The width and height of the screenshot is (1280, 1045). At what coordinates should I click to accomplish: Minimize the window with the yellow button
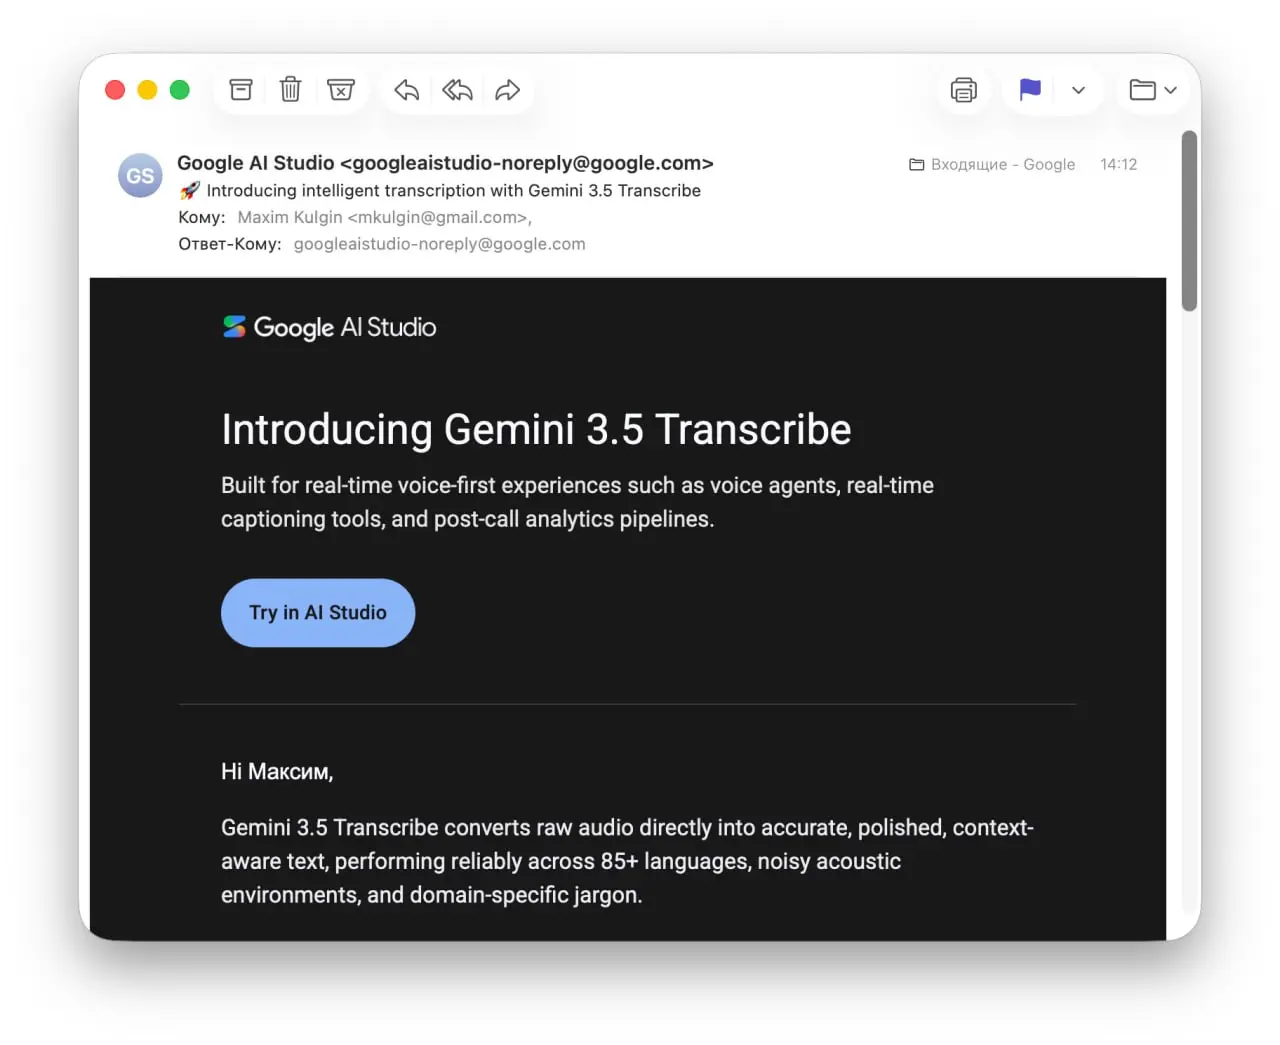click(x=147, y=90)
